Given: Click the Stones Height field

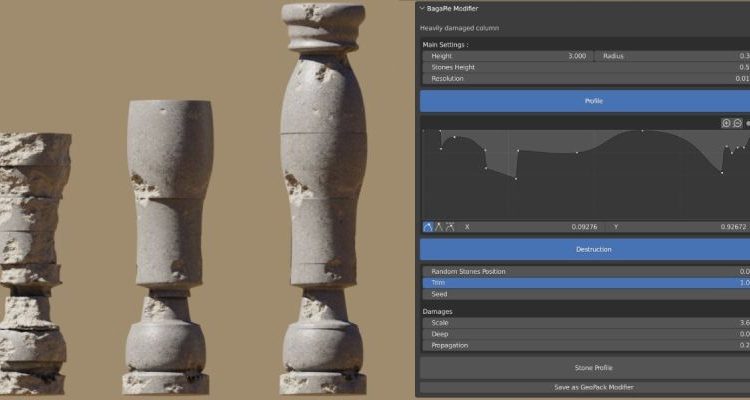Looking at the screenshot, I should tap(585, 67).
